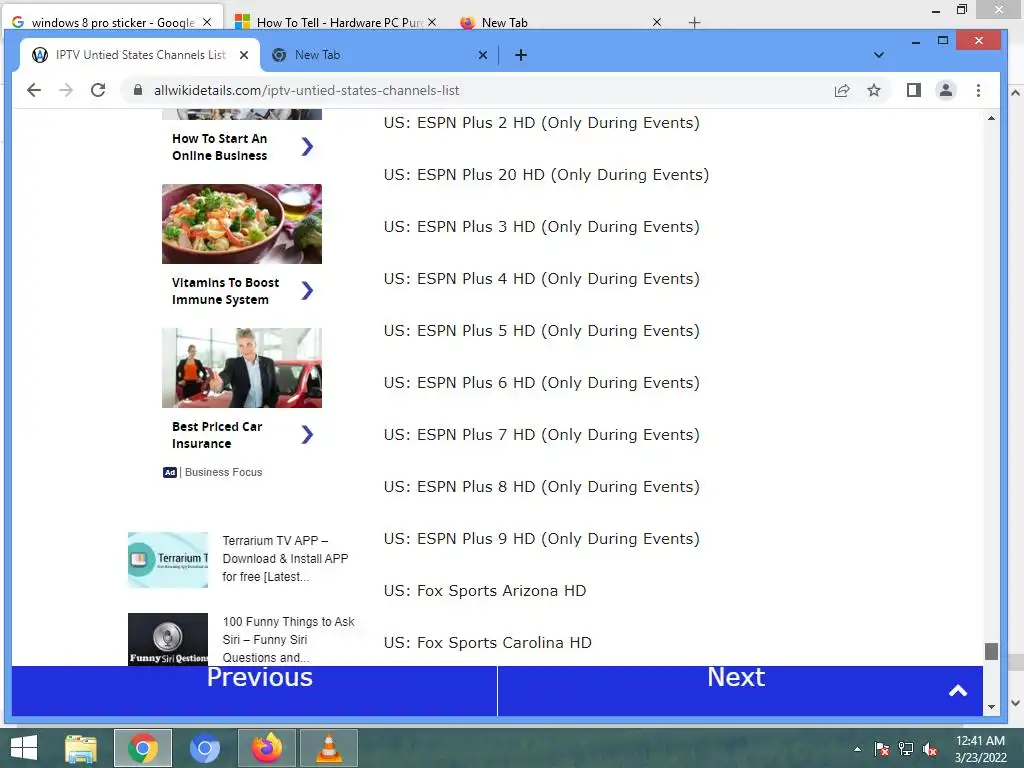1024x768 pixels.
Task: Open Vitamins To Boost Immune System ad
Action: click(225, 291)
